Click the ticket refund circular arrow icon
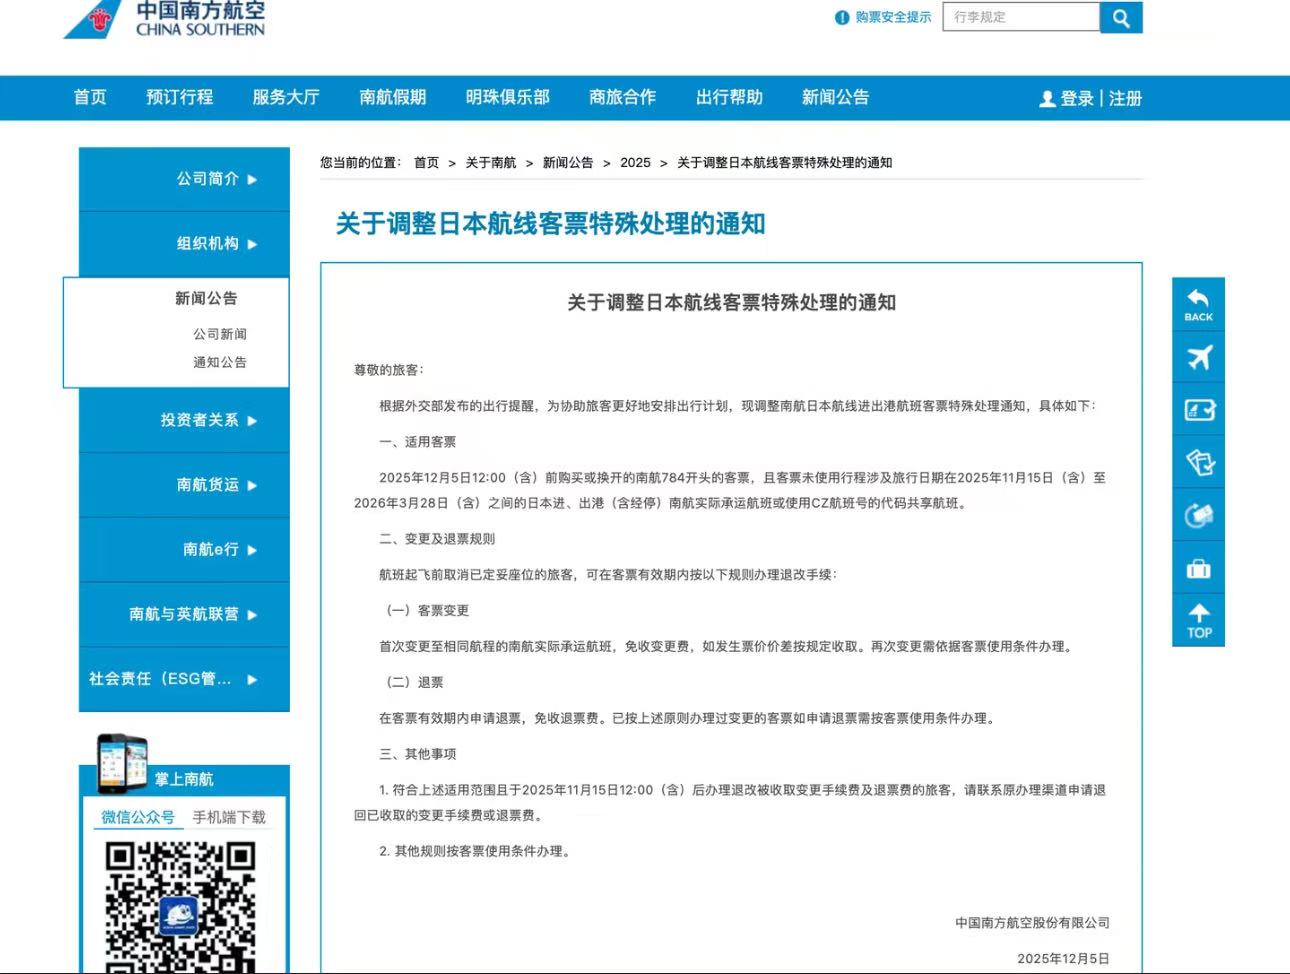The height and width of the screenshot is (974, 1290). (1198, 516)
